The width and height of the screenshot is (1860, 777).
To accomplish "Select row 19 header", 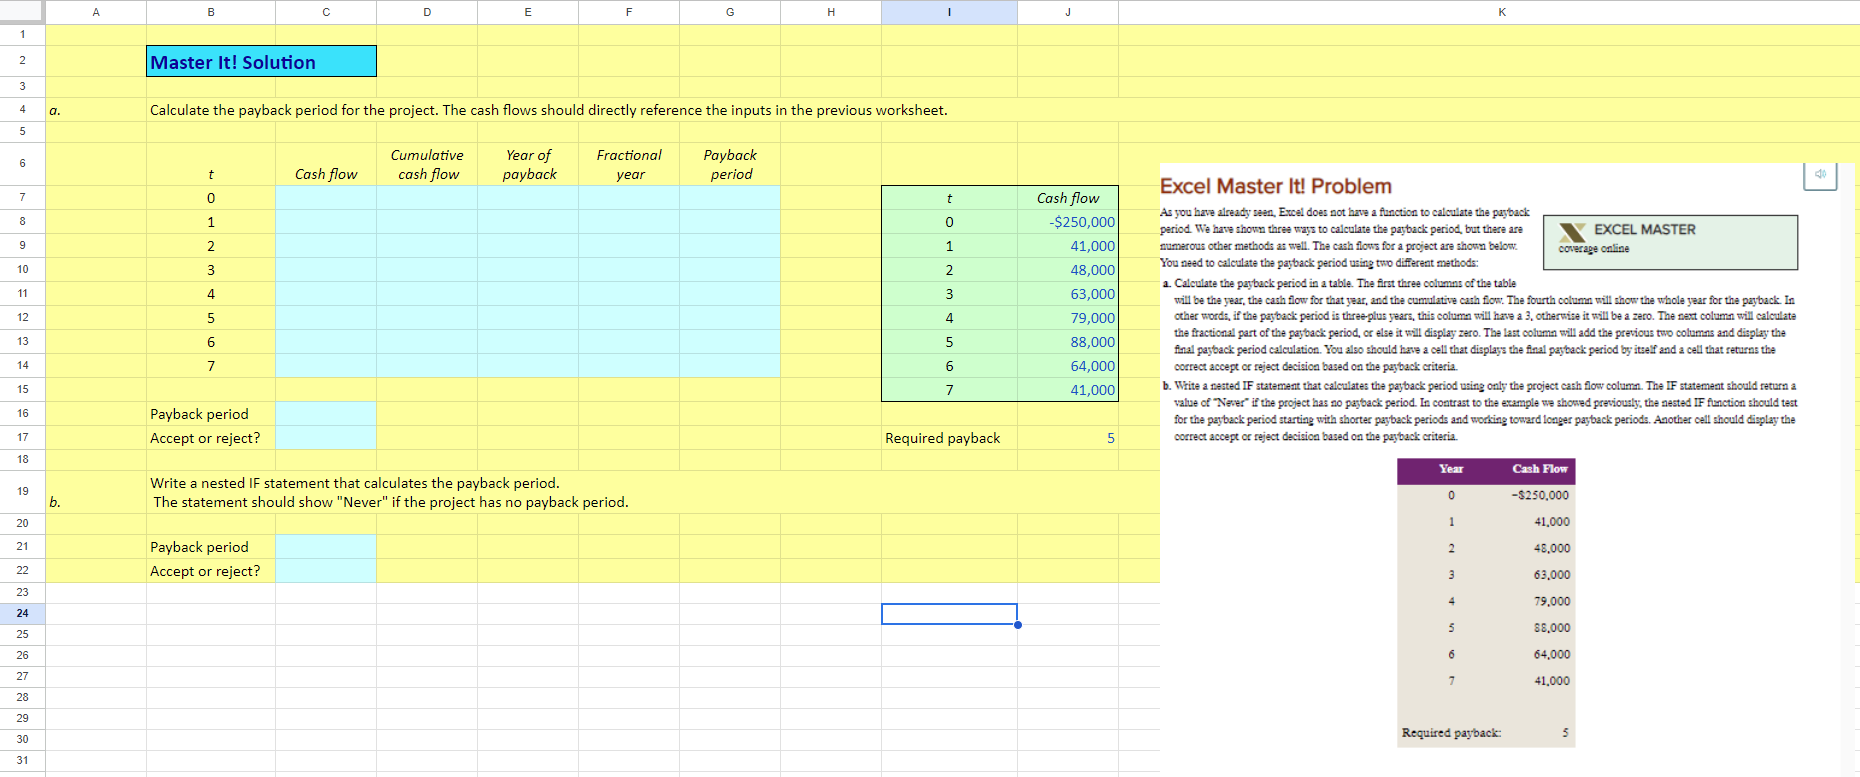I will (22, 491).
